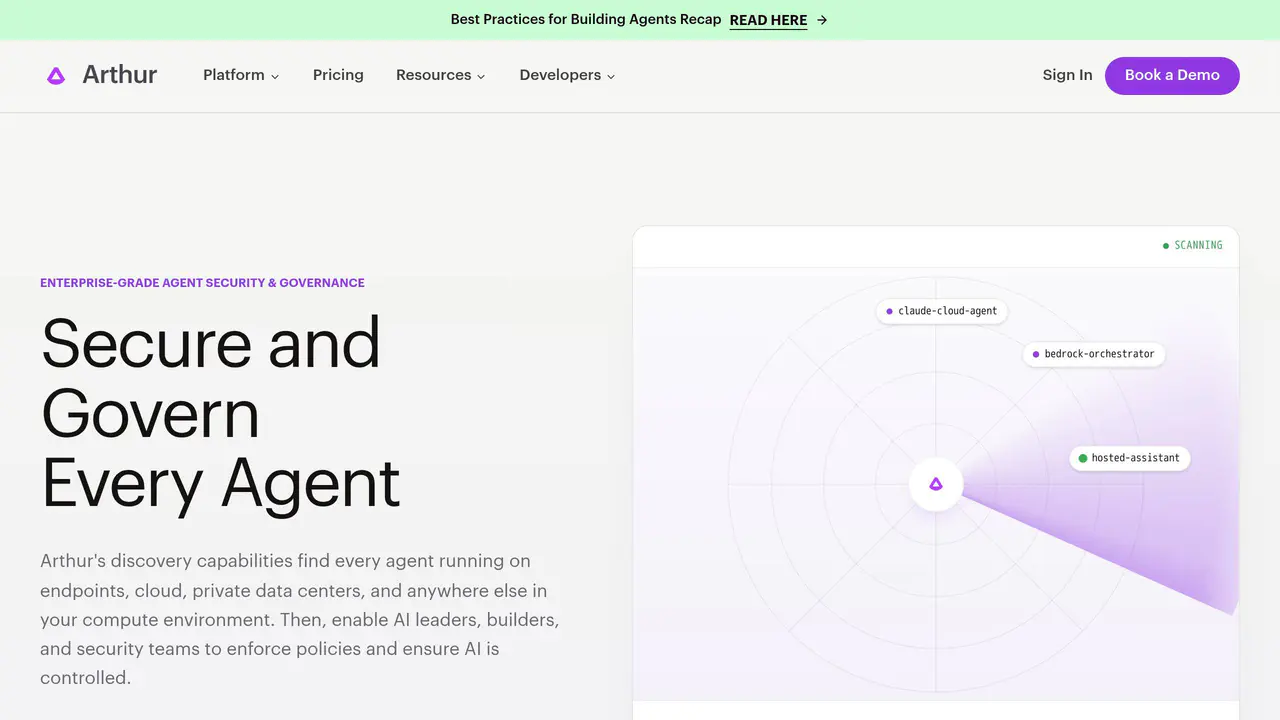Click the Book a Demo button
The height and width of the screenshot is (720, 1280).
point(1172,75)
